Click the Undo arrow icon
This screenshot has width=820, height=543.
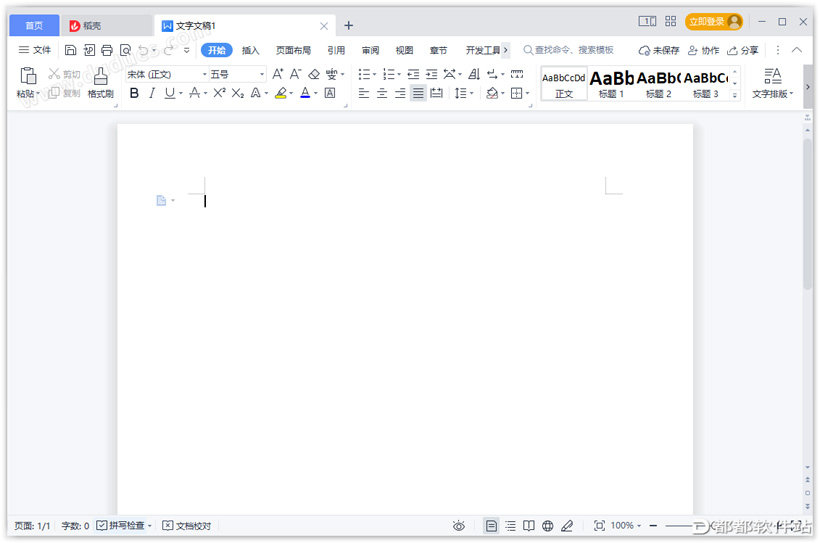pyautogui.click(x=143, y=50)
